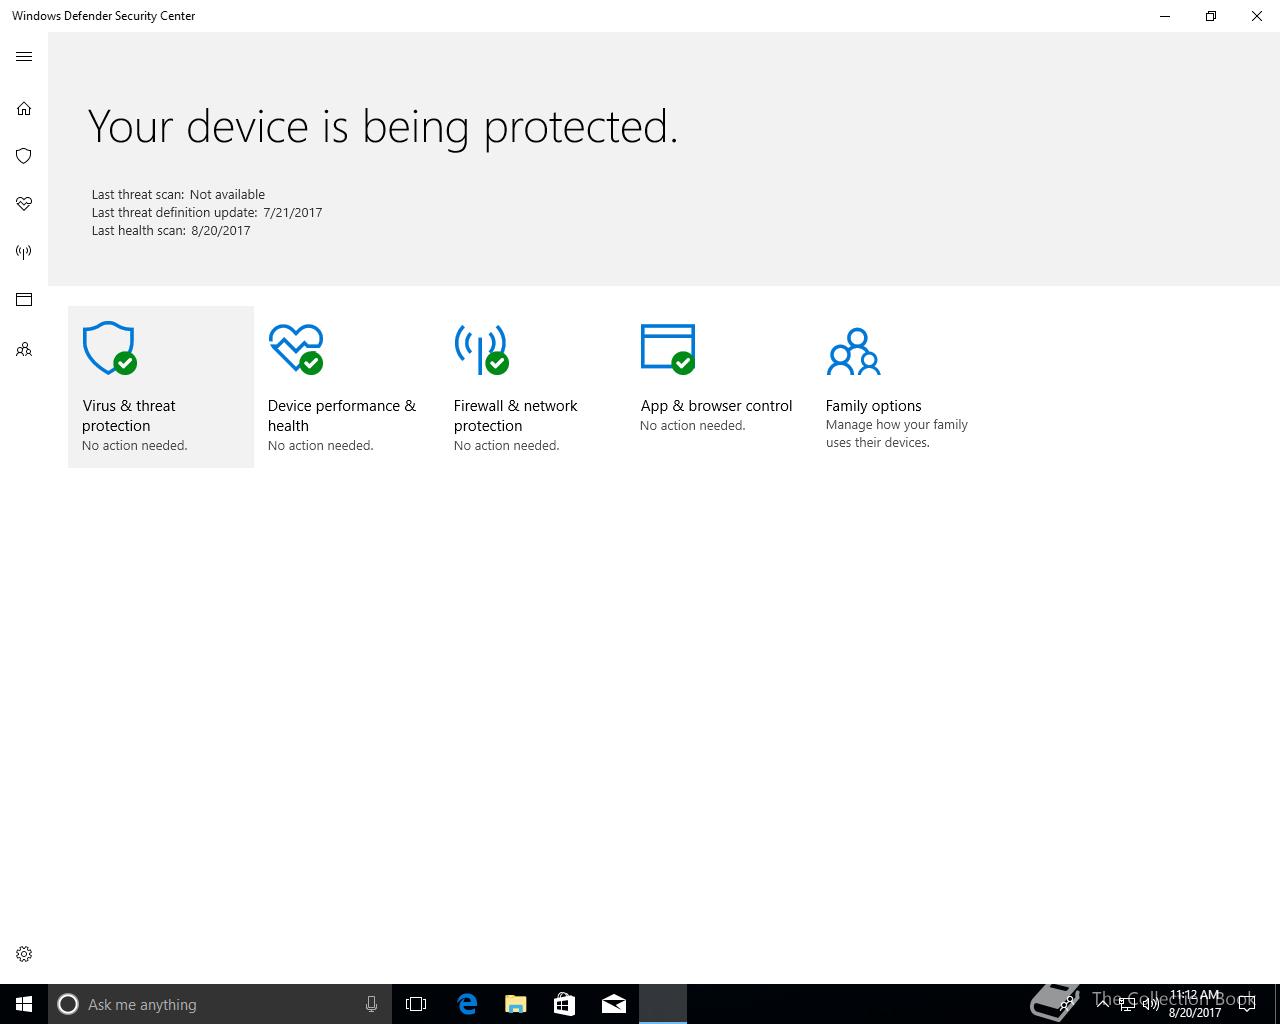1280x1024 pixels.
Task: Select the 'Your device is being protected.' heading
Action: pyautogui.click(x=383, y=127)
